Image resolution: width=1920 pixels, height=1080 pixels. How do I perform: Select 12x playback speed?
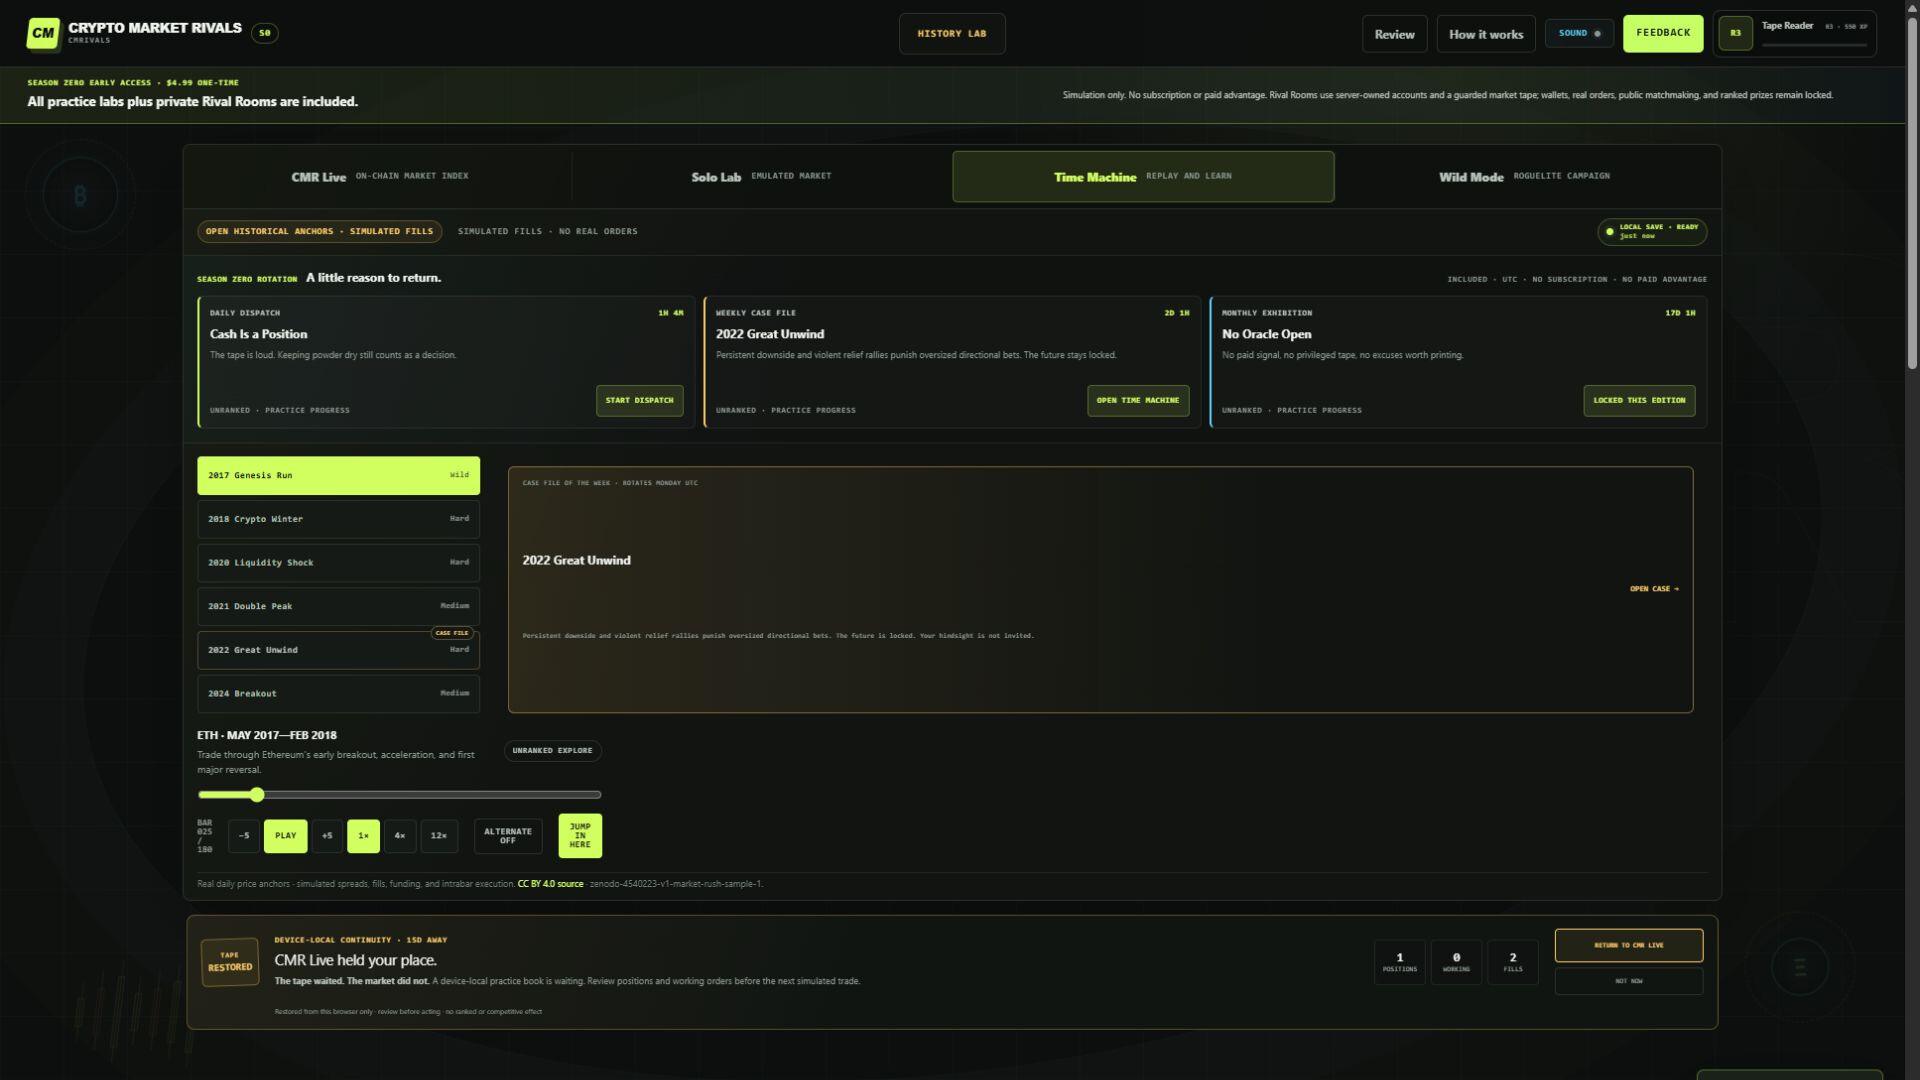click(439, 836)
